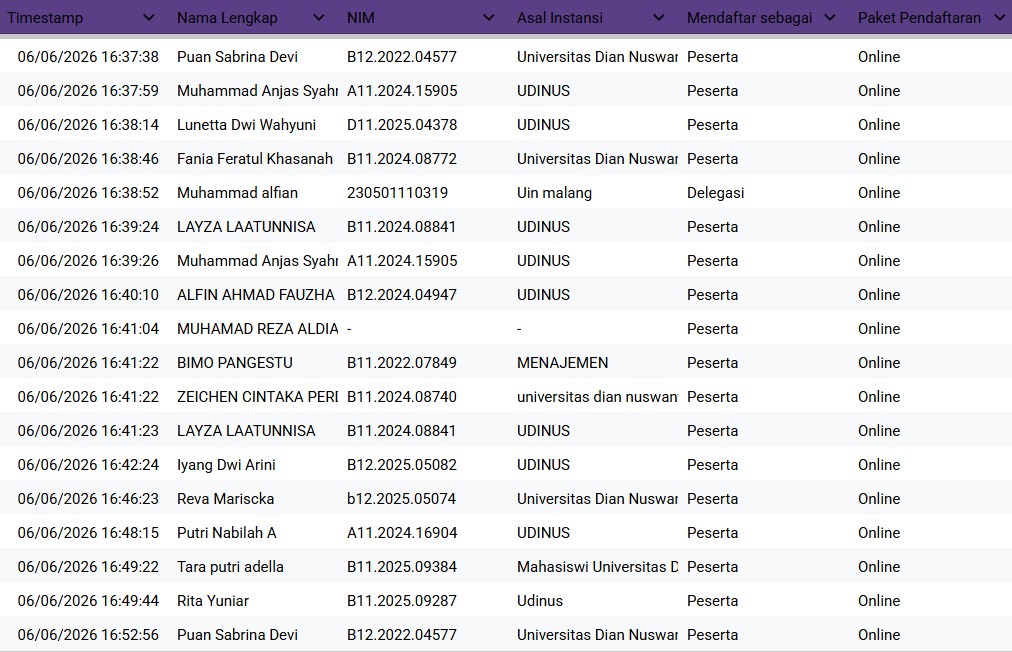Select the Uin malang cell
1012x652 pixels.
tap(595, 192)
